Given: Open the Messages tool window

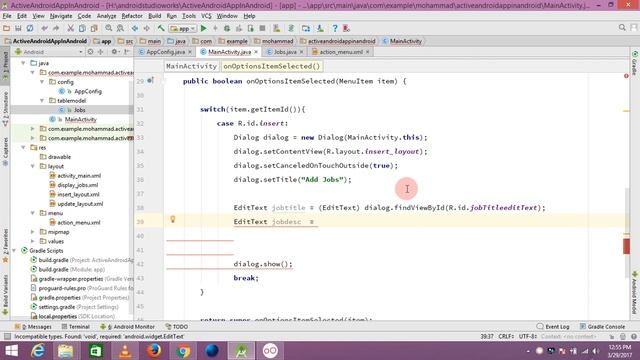Looking at the screenshot, I should click(x=33, y=327).
